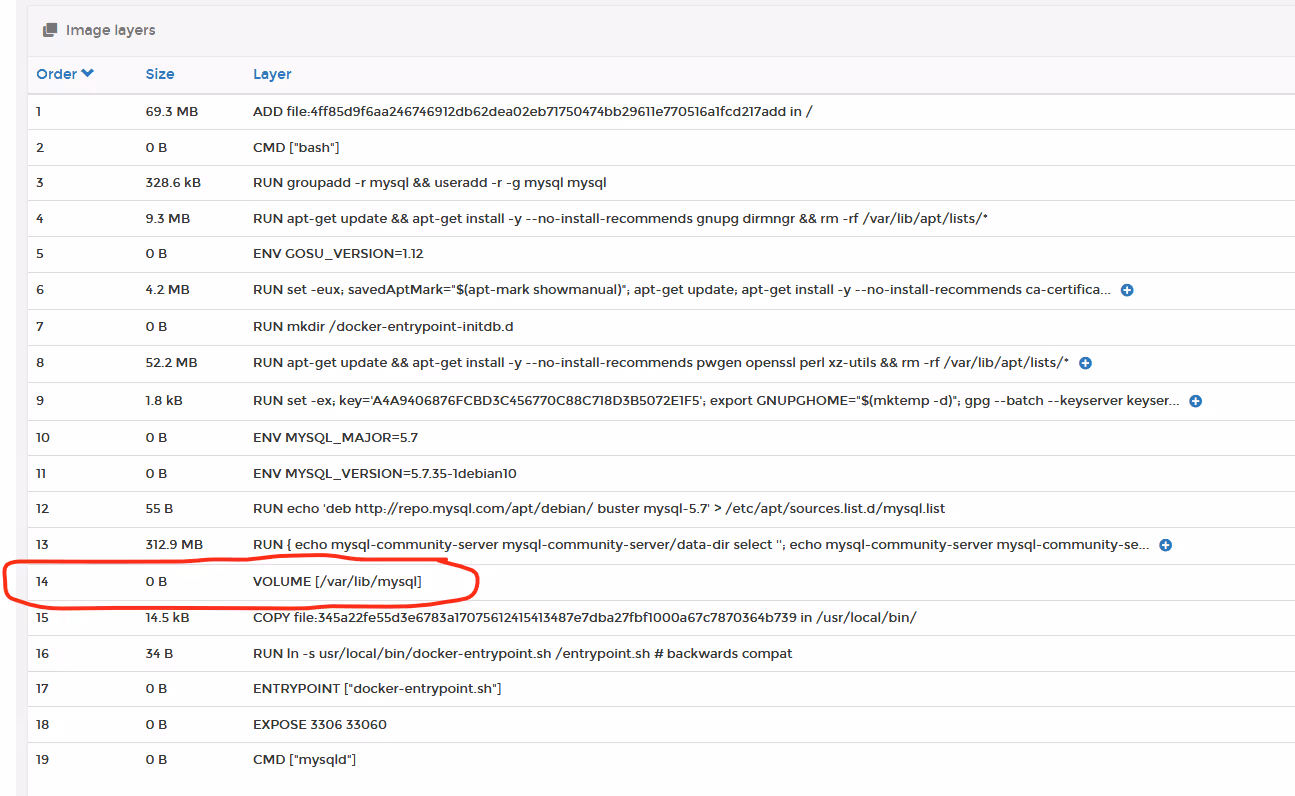This screenshot has height=796, width=1295.
Task: Click the 34 B size value
Action: (159, 653)
